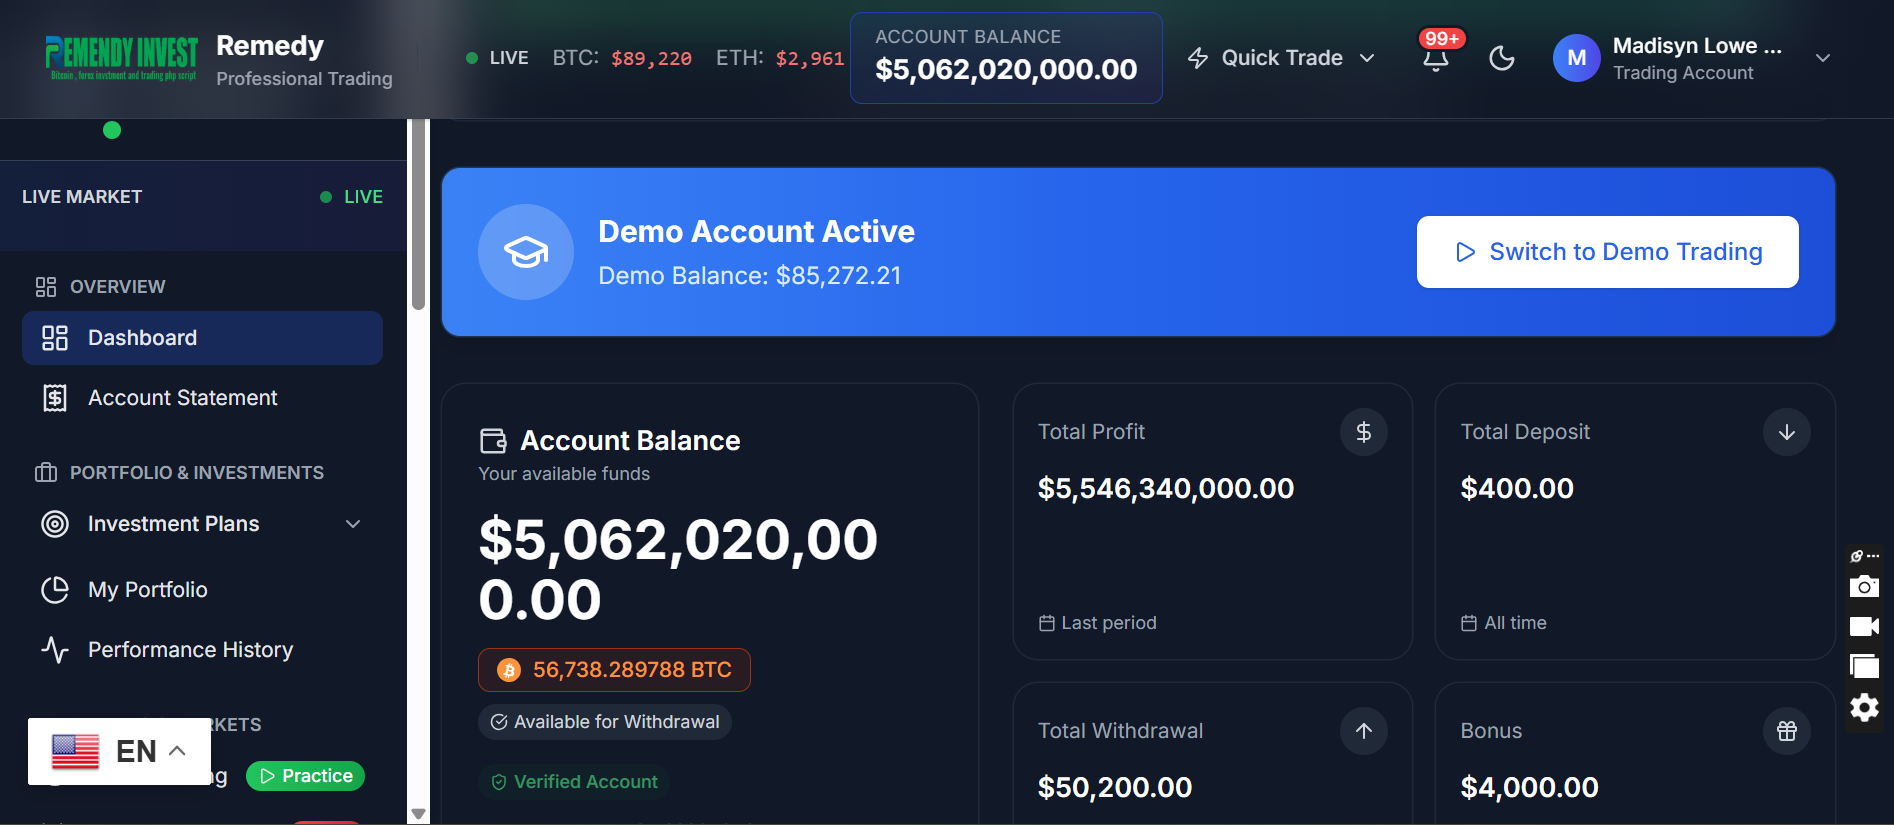
Task: Open the Bonus gift icon
Action: coord(1787,731)
